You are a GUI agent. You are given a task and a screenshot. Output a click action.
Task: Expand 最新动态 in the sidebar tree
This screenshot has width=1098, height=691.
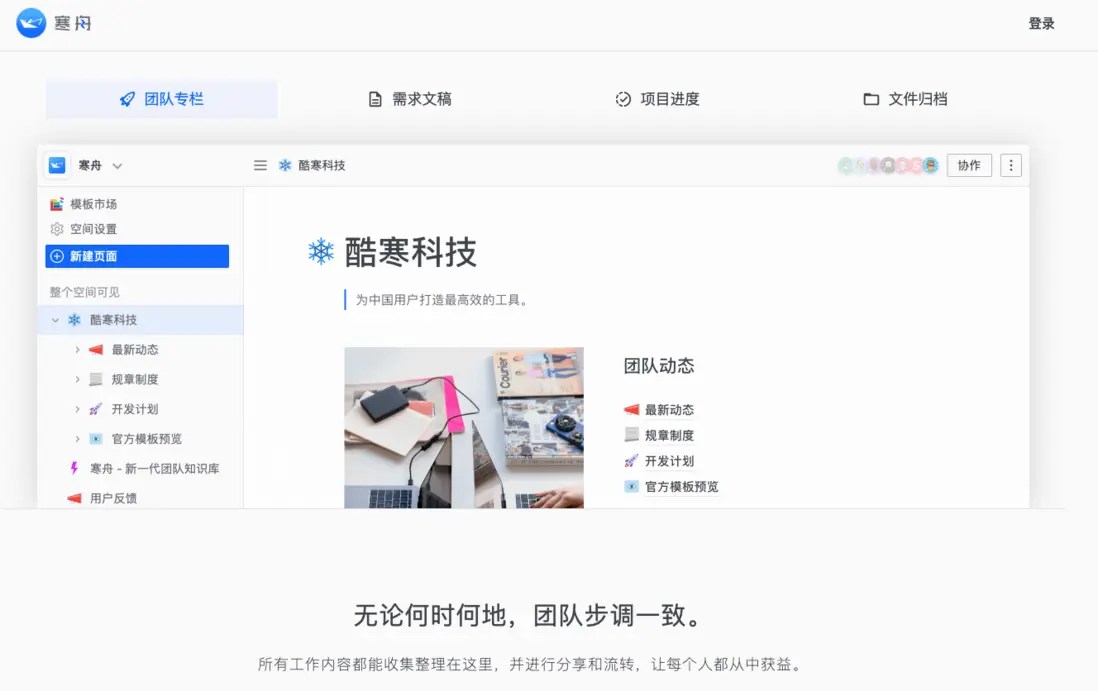coord(76,349)
